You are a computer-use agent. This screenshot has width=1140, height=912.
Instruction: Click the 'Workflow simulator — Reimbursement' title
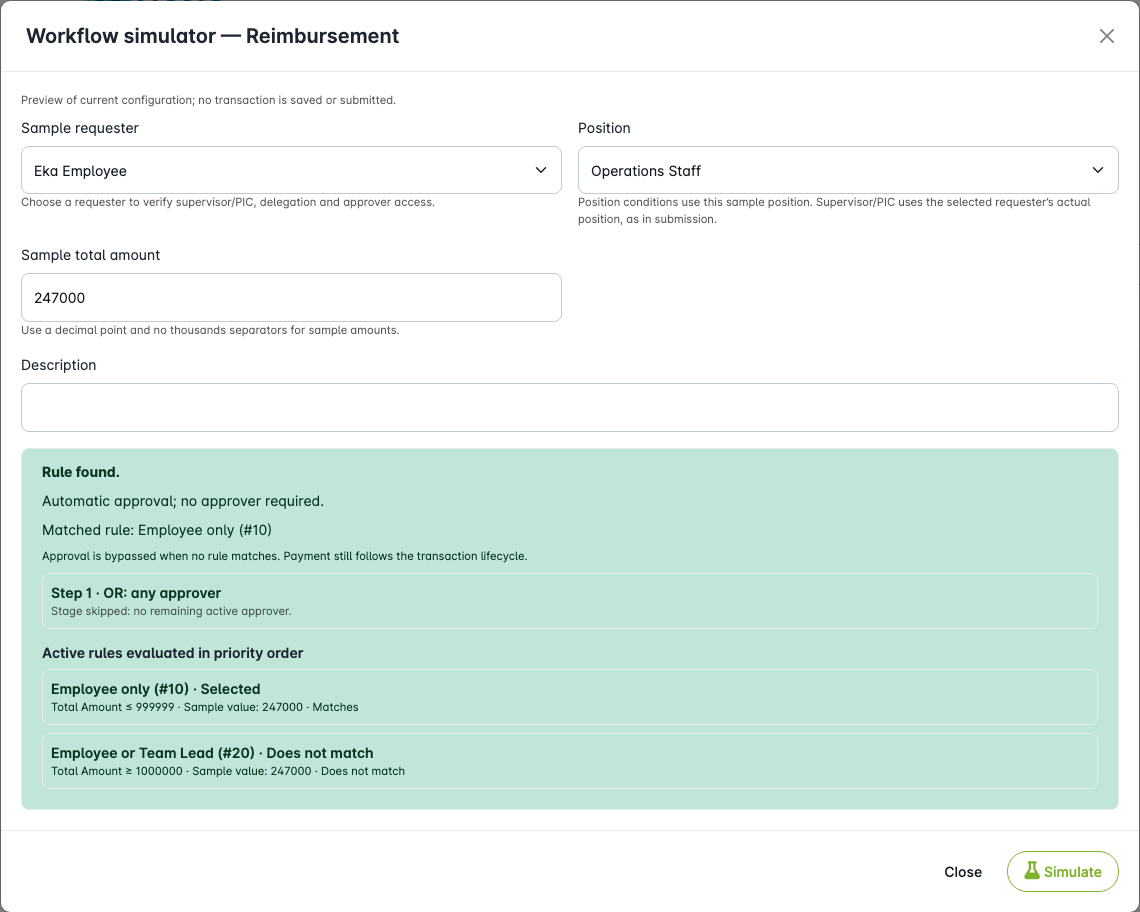(212, 36)
